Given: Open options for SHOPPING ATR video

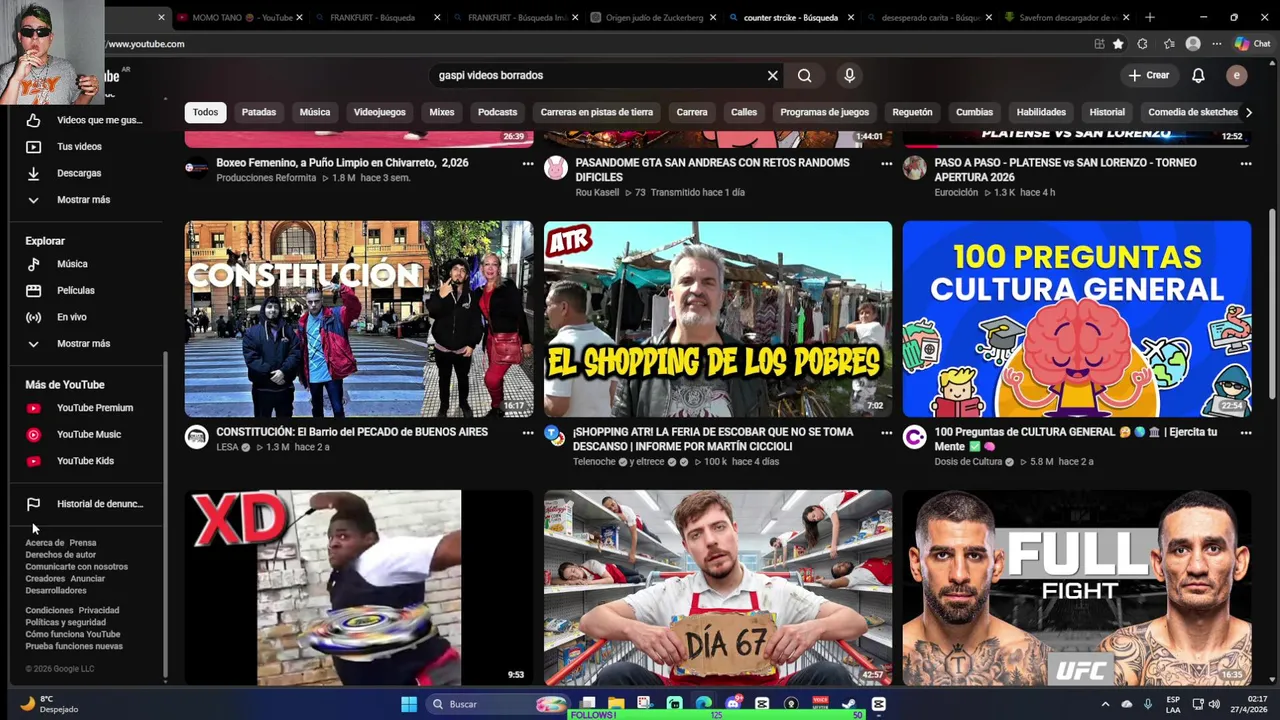Looking at the screenshot, I should (x=886, y=433).
